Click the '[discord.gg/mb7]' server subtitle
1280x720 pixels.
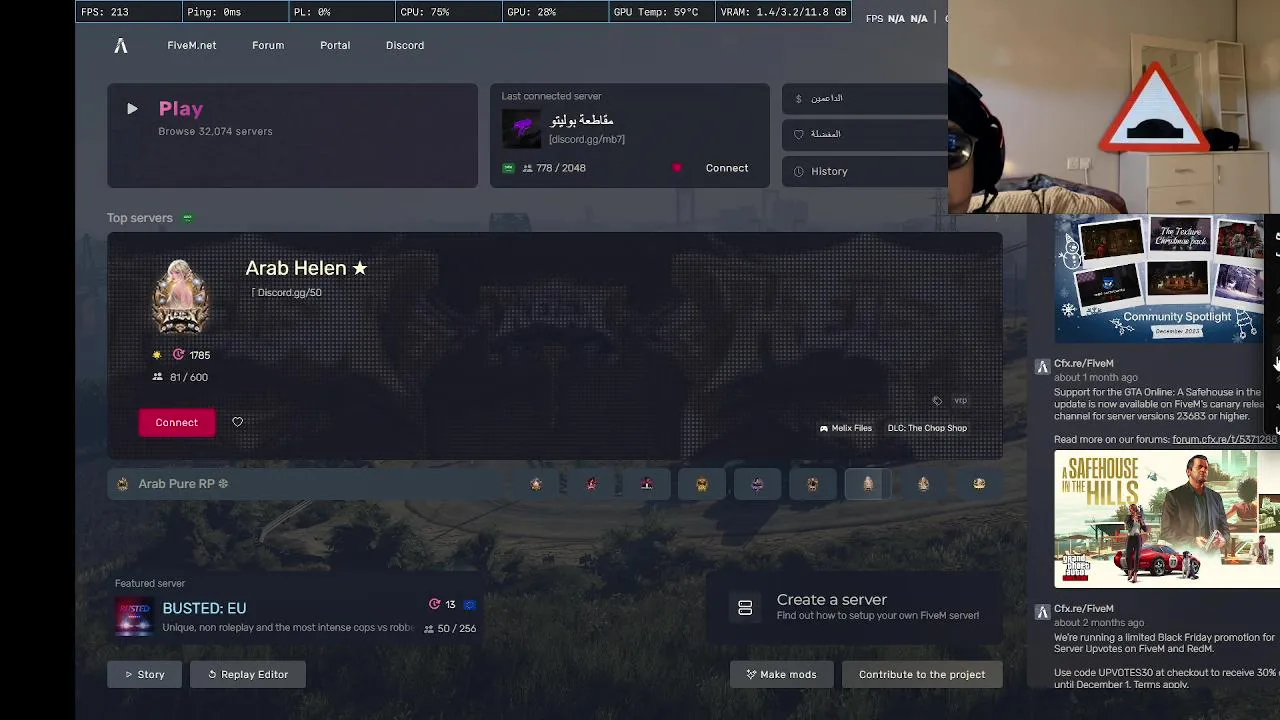(587, 139)
